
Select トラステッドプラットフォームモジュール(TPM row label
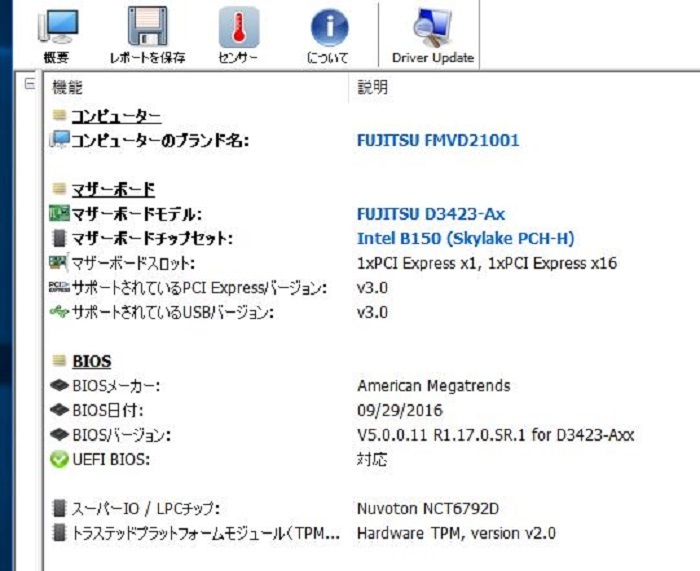tap(206, 533)
